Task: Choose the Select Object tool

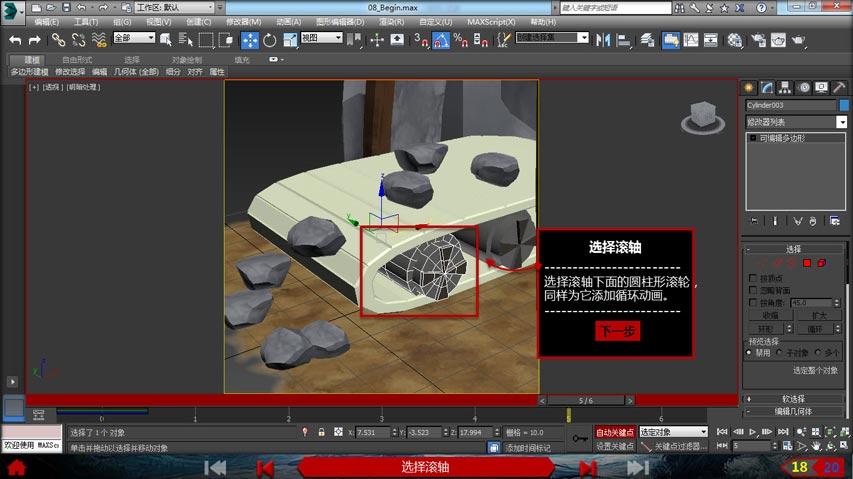Action: [x=166, y=40]
